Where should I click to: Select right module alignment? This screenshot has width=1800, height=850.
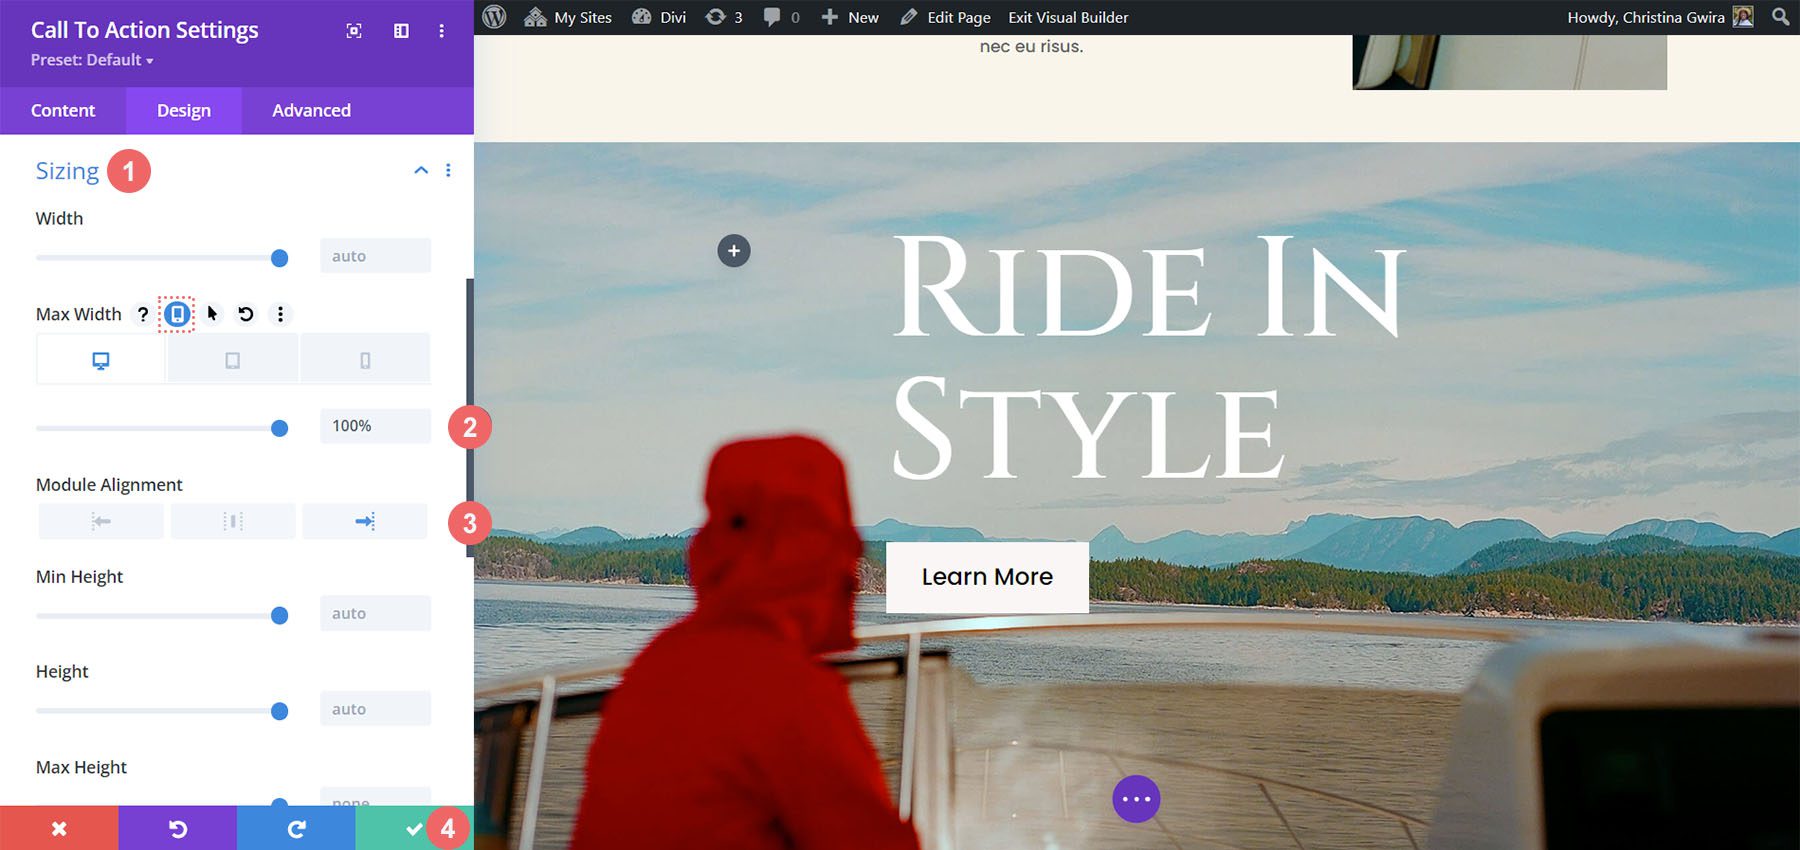coord(365,521)
